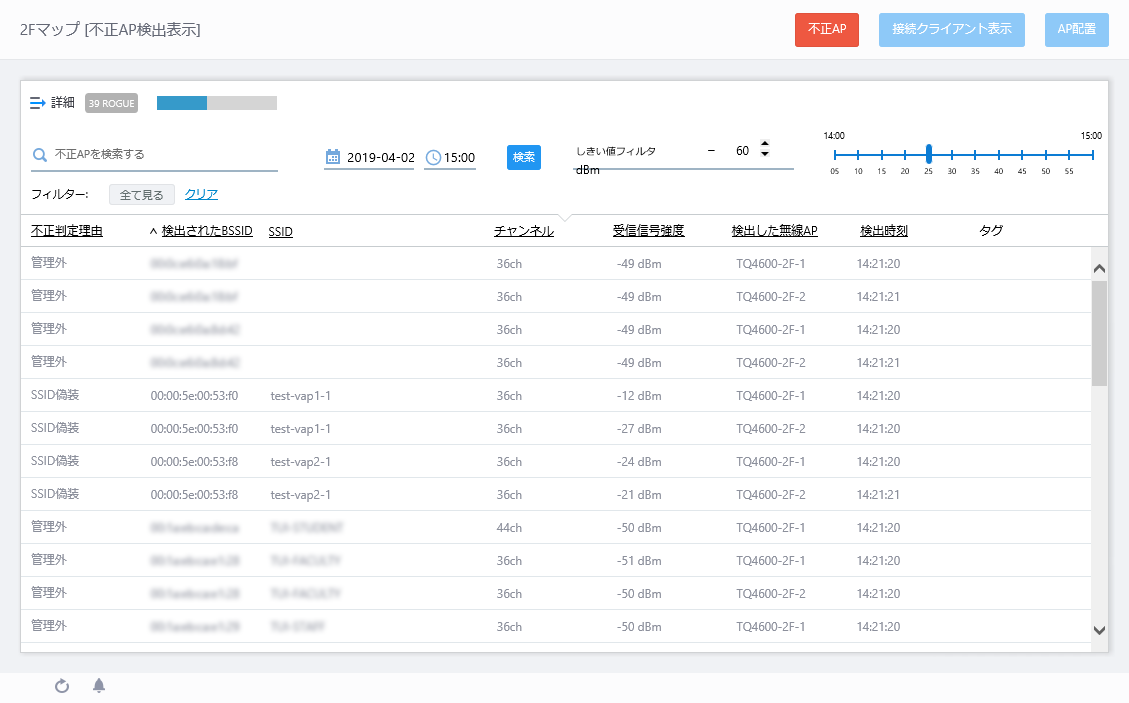Click the 10 minute tick on the timeline
This screenshot has width=1129, height=703.
(x=858, y=154)
